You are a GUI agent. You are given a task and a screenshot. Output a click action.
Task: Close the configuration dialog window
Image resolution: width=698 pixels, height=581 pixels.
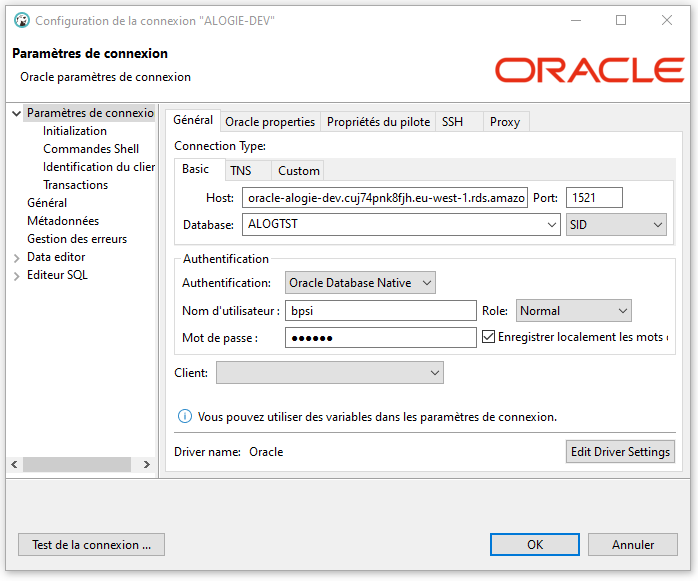click(666, 20)
